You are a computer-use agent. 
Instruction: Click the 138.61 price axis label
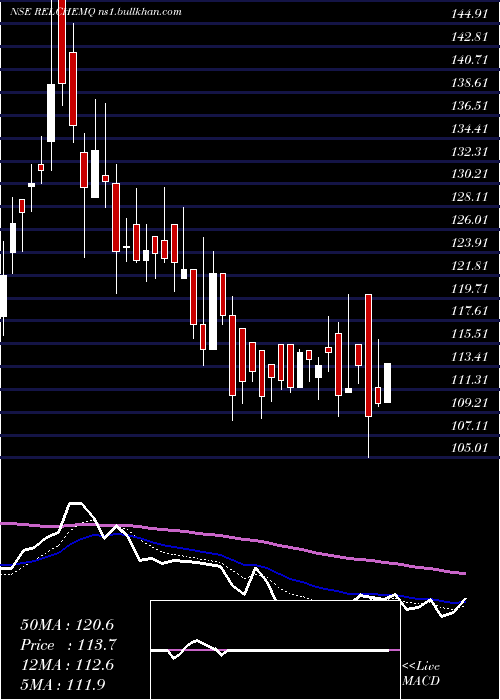(x=469, y=83)
